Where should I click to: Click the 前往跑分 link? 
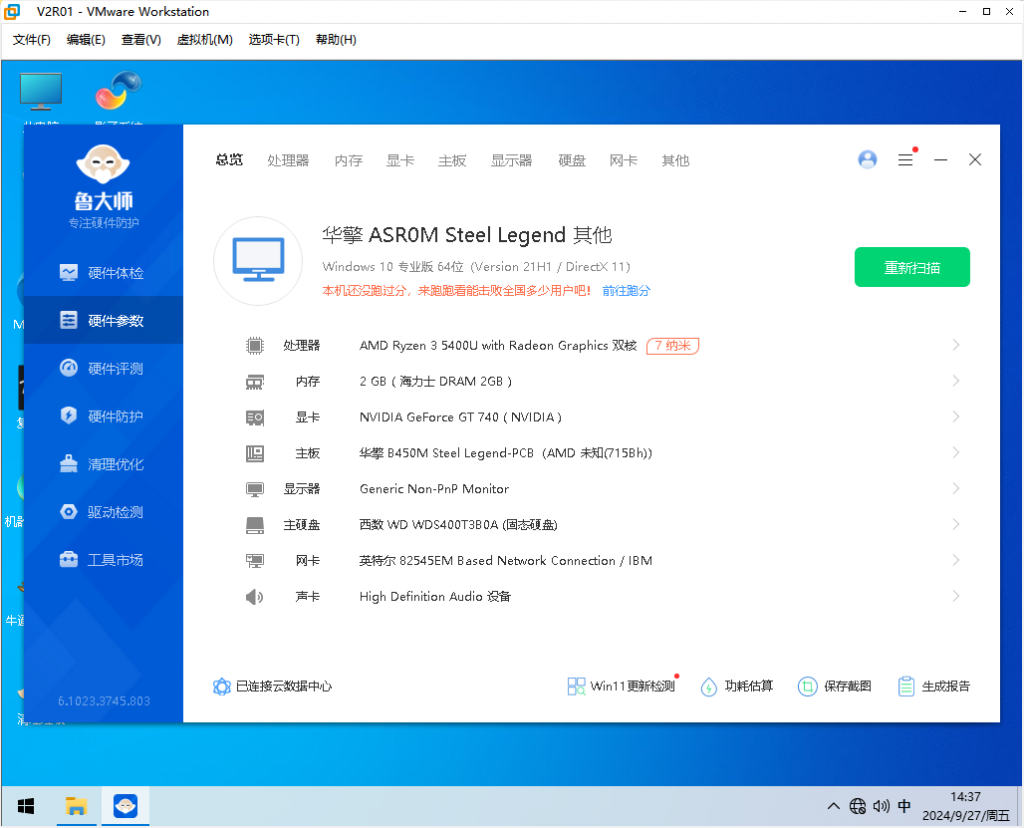(626, 291)
